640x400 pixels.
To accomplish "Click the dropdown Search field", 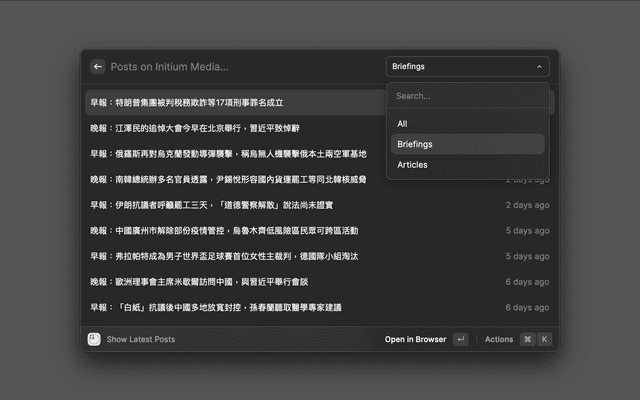I will click(x=466, y=96).
